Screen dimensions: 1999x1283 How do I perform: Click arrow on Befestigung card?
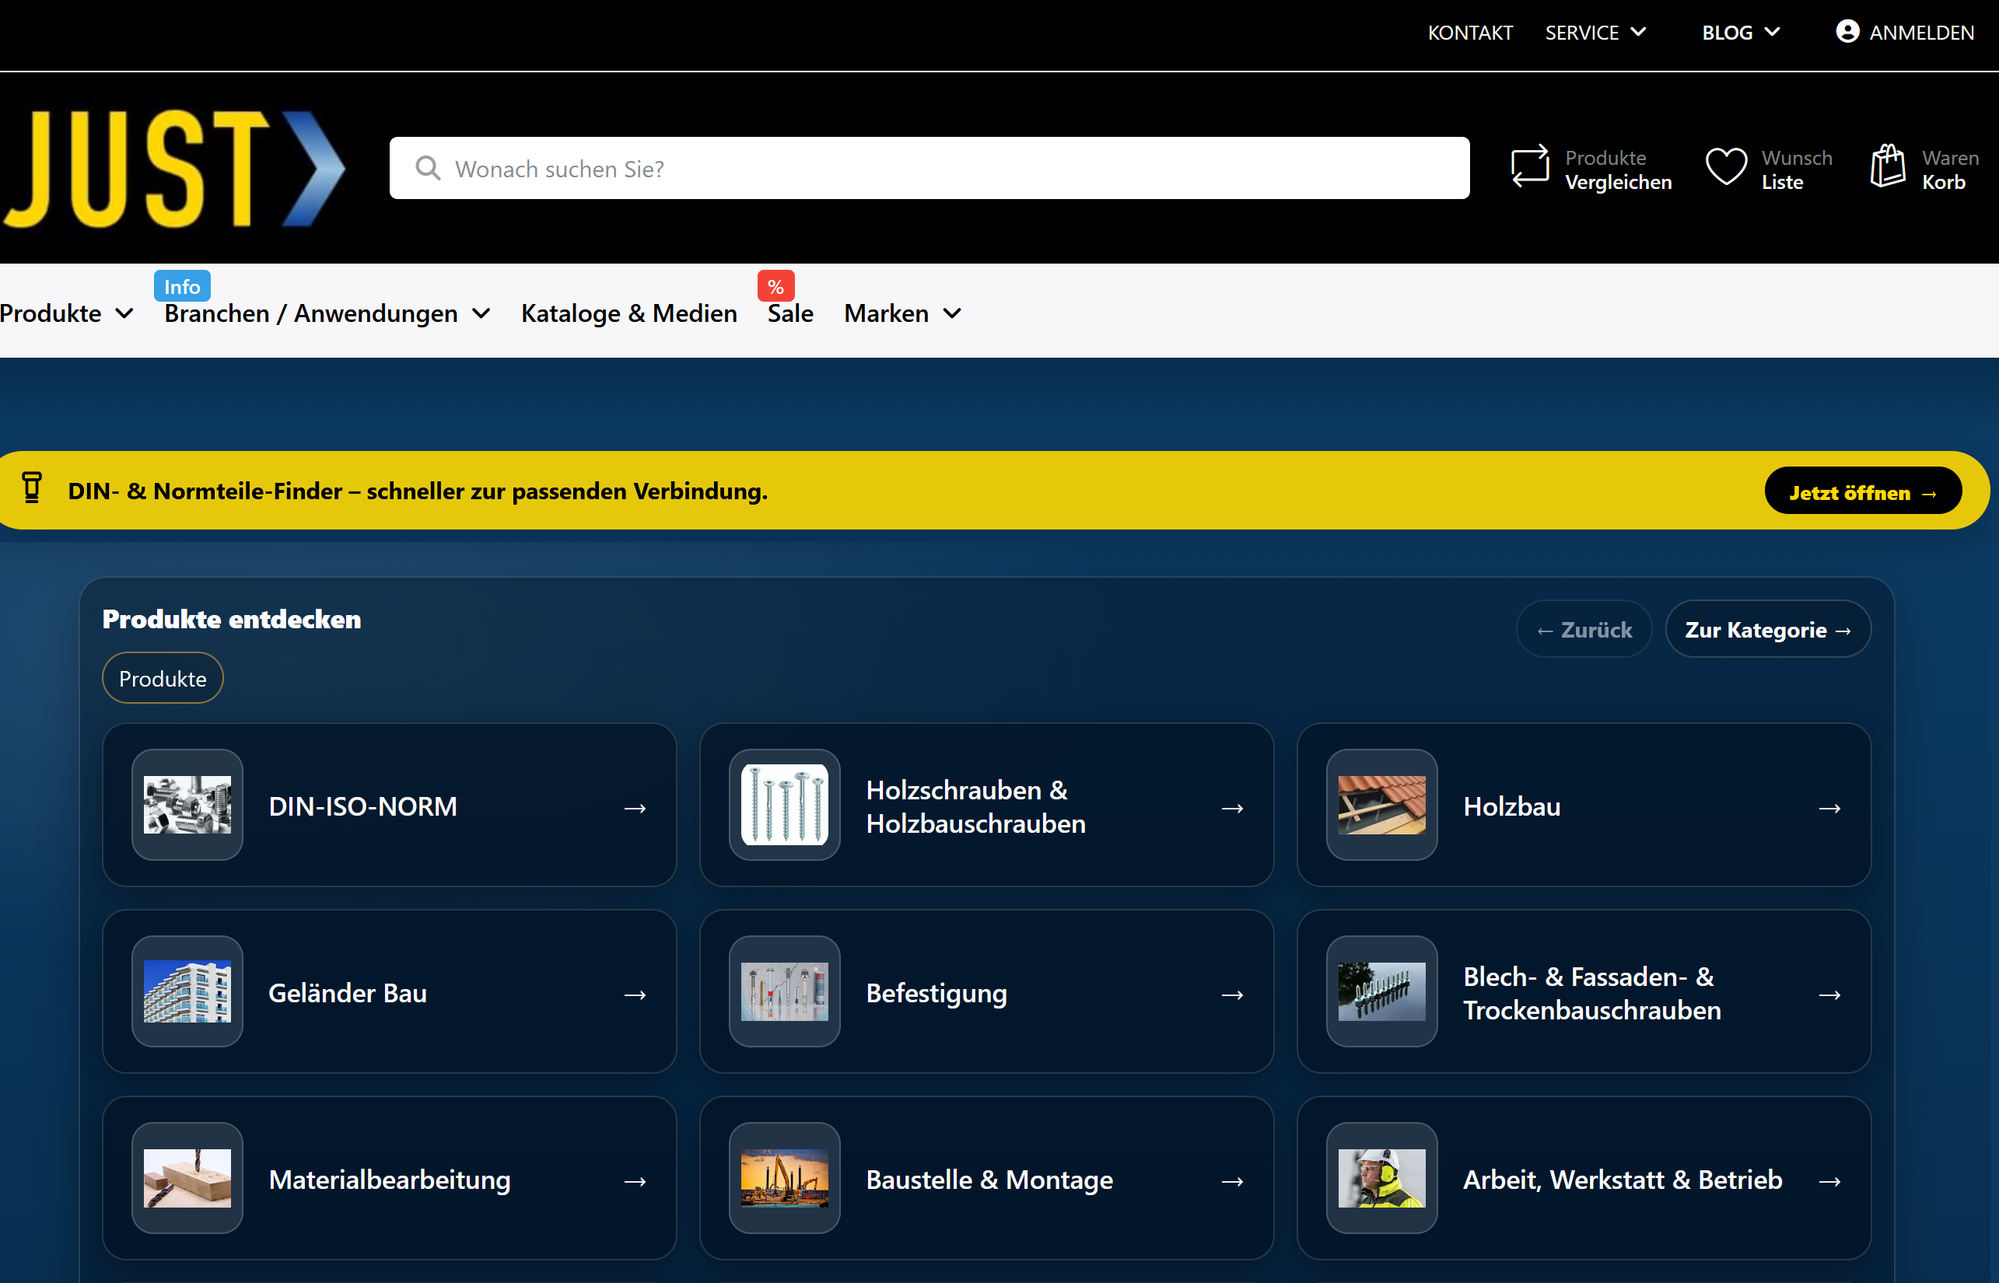pos(1233,995)
